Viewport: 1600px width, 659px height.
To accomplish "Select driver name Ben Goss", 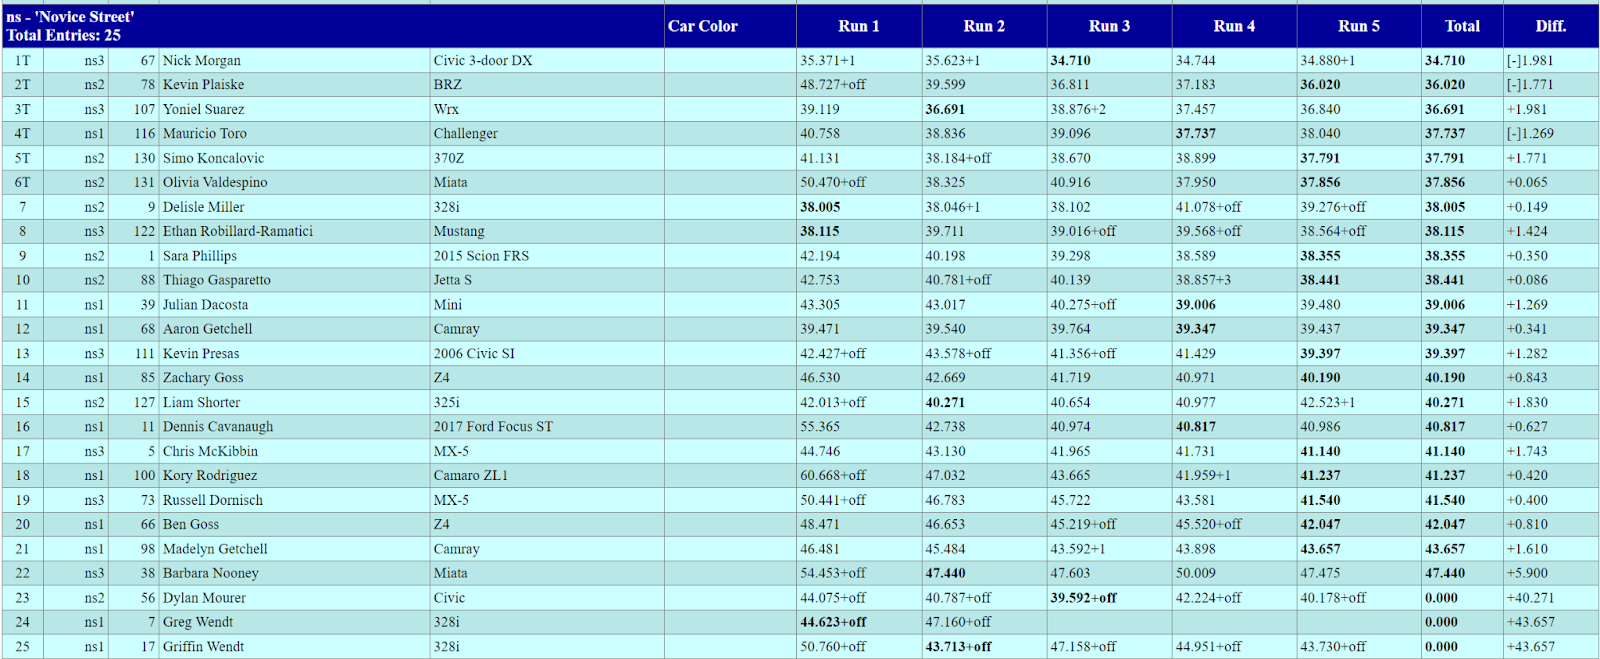I will pos(191,525).
